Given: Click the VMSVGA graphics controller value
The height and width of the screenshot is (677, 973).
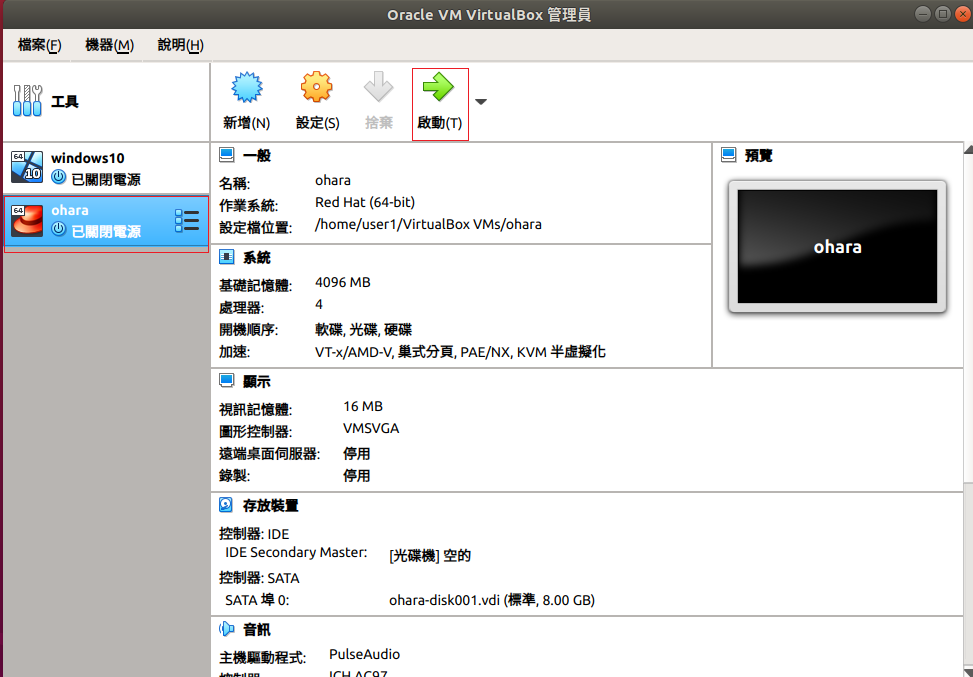Looking at the screenshot, I should tap(371, 429).
